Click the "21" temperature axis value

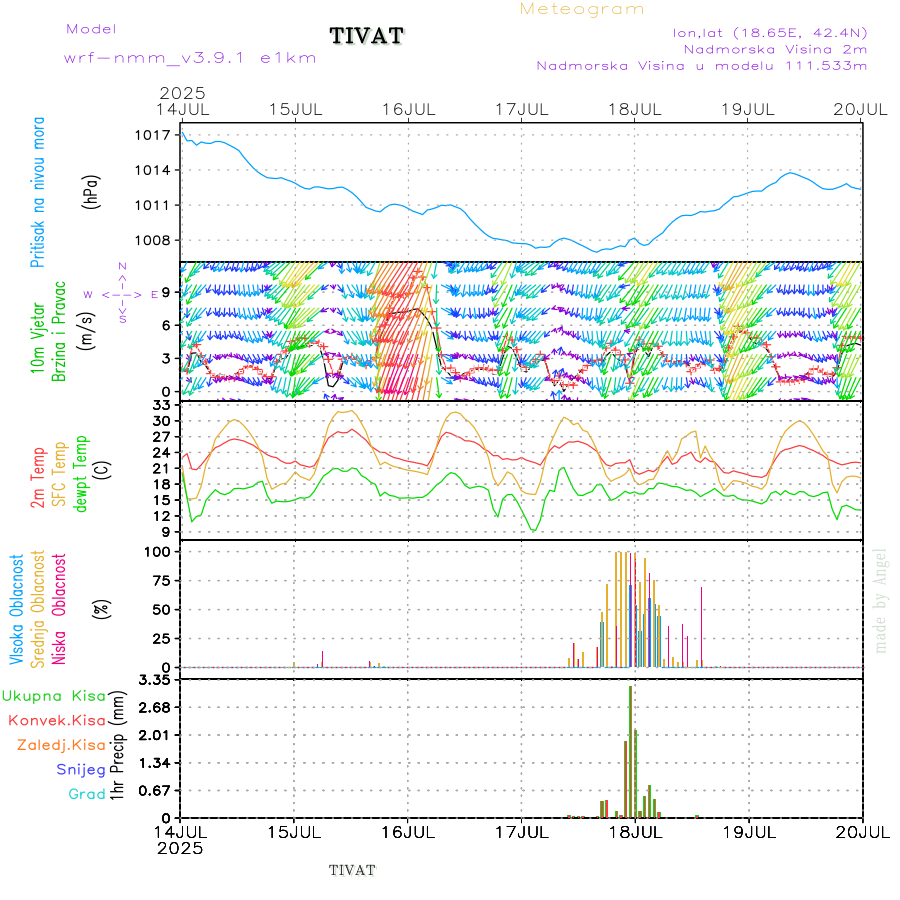162,468
